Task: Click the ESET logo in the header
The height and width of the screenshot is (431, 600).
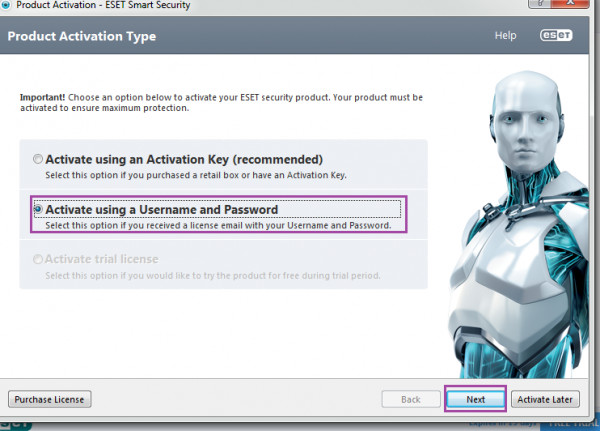Action: pos(556,36)
